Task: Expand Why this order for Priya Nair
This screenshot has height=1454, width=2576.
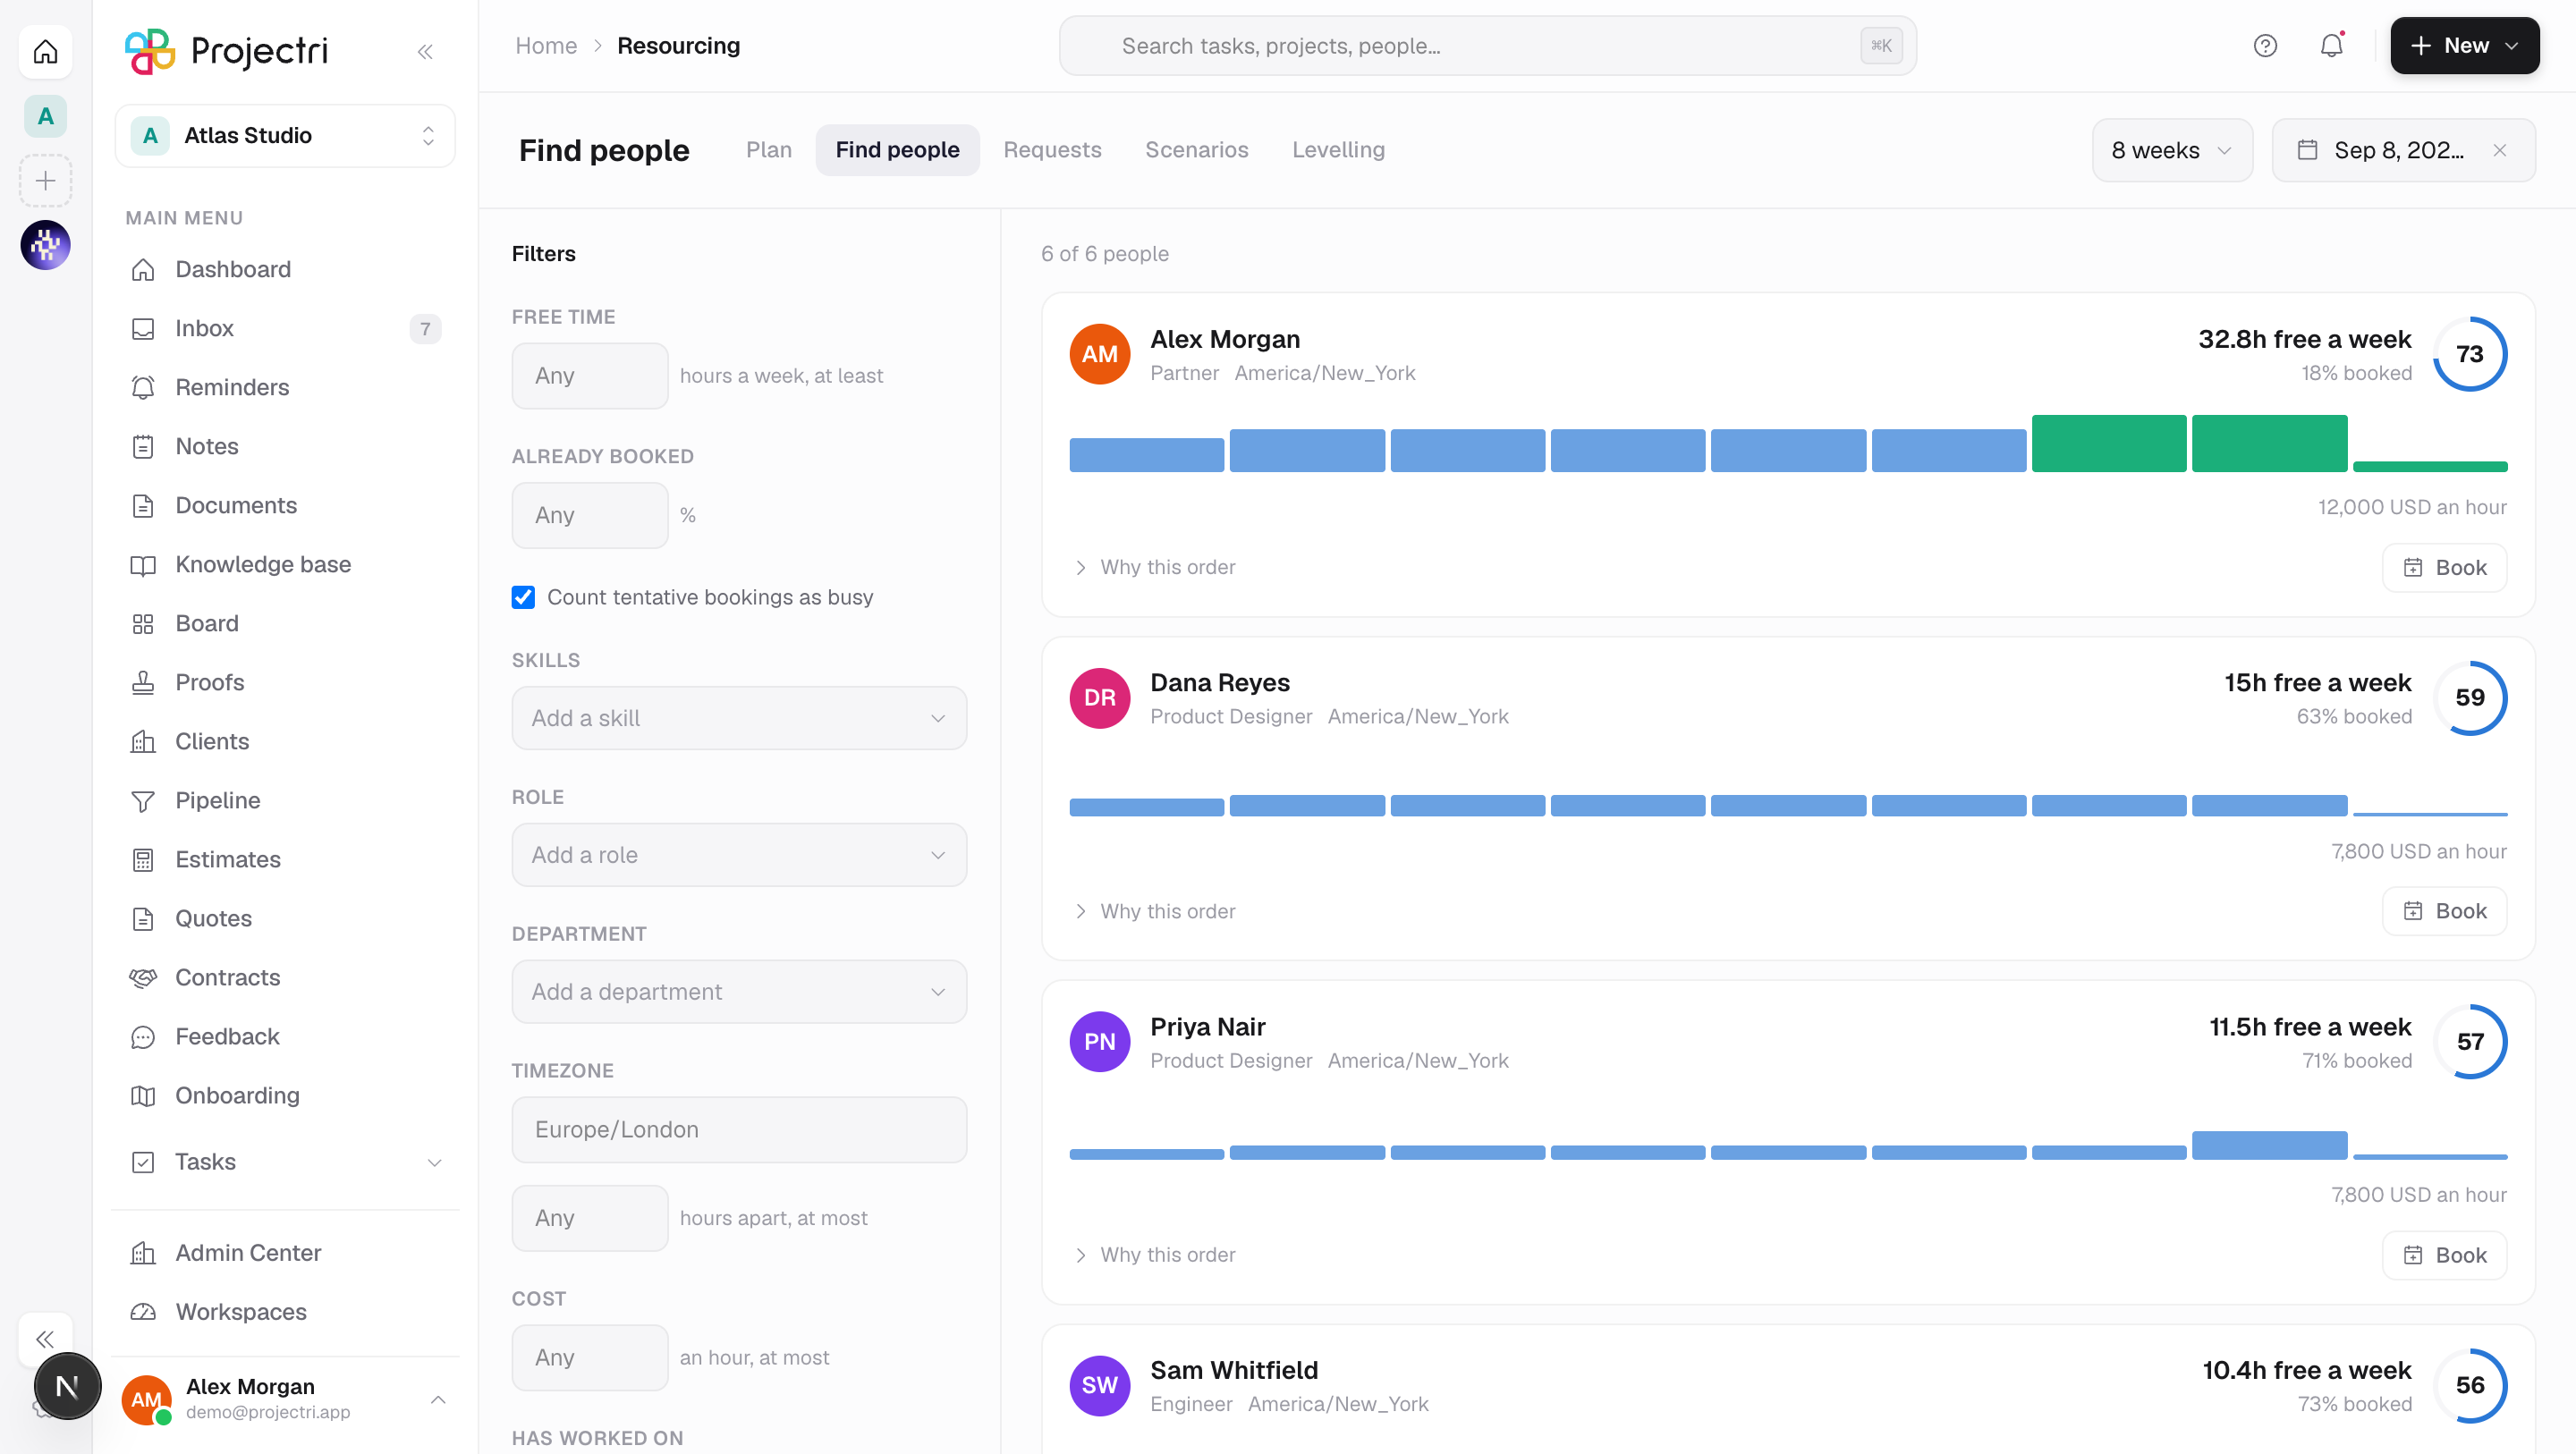Action: pyautogui.click(x=1155, y=1255)
